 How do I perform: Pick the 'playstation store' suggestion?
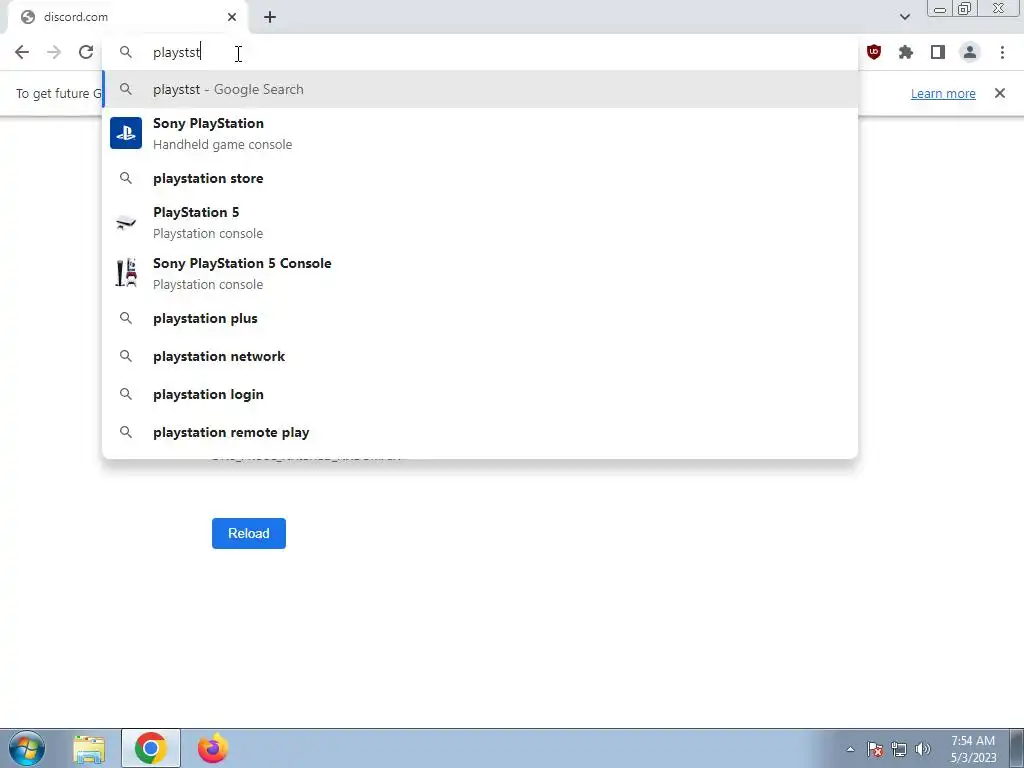tap(480, 178)
